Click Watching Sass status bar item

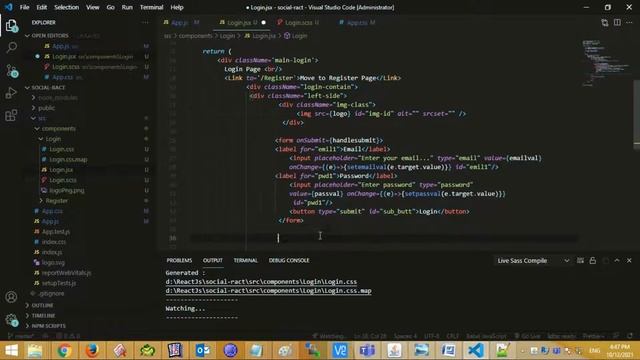click(330, 336)
